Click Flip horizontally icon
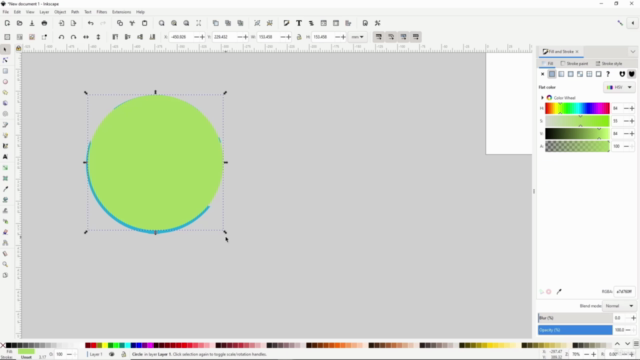This screenshot has height=360, width=640. tap(86, 37)
